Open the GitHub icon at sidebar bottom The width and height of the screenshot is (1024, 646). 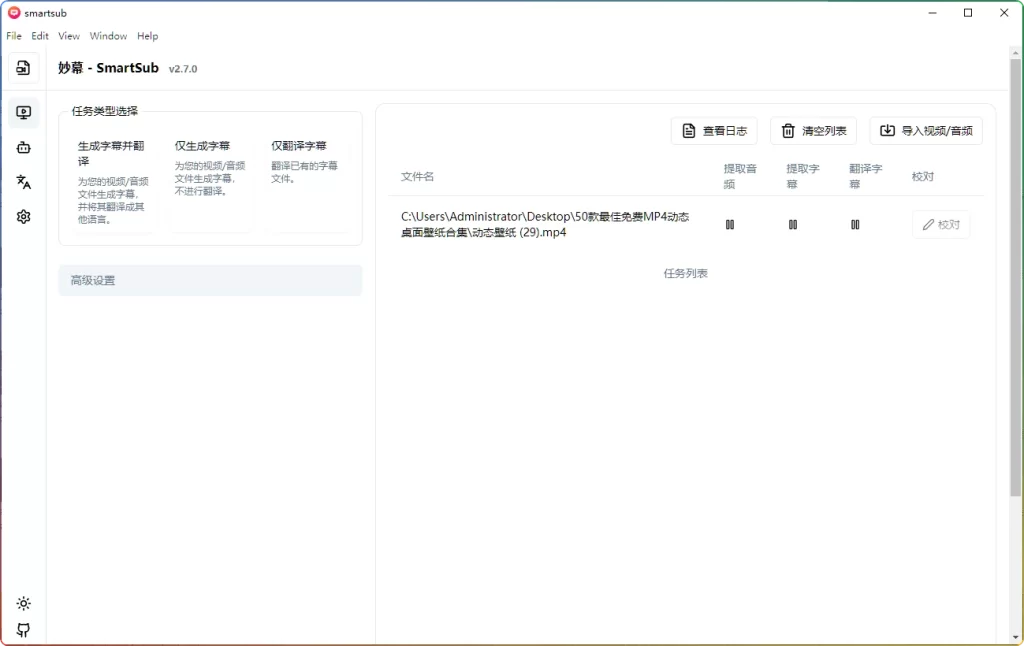coord(24,630)
